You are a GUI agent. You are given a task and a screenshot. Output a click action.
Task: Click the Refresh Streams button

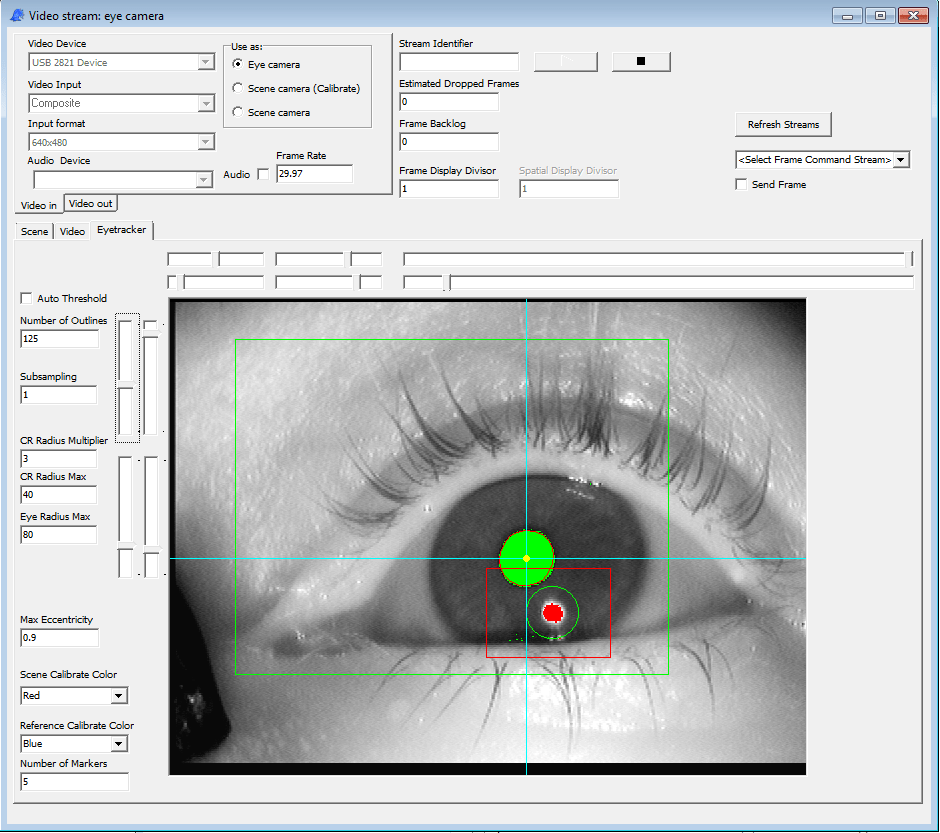click(x=783, y=125)
